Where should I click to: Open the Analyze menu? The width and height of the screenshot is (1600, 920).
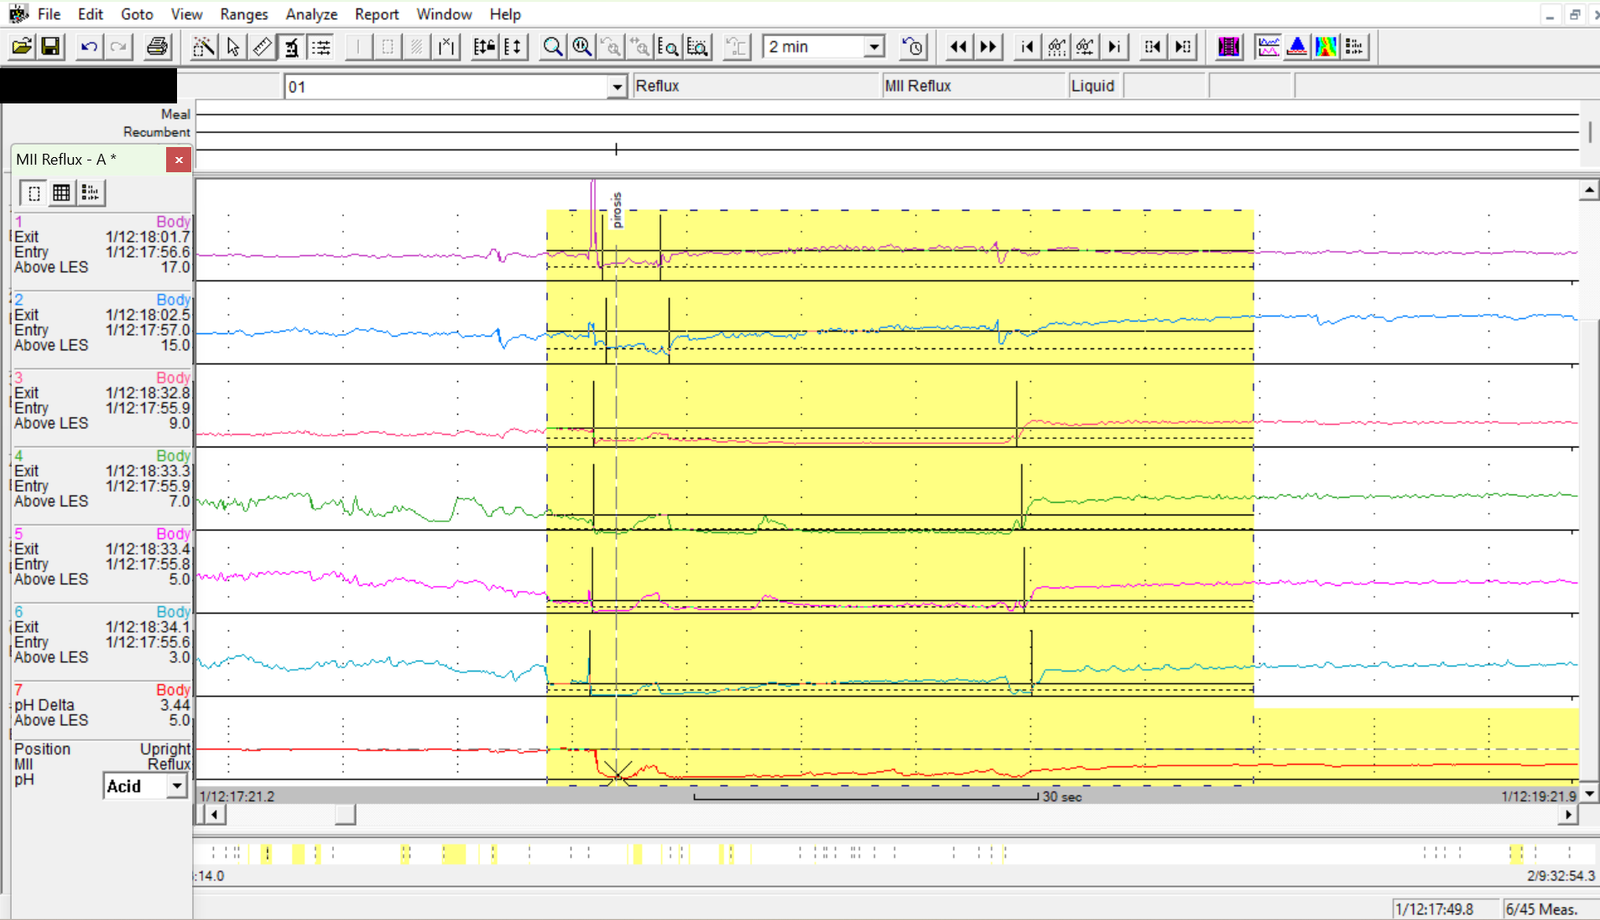(x=311, y=14)
